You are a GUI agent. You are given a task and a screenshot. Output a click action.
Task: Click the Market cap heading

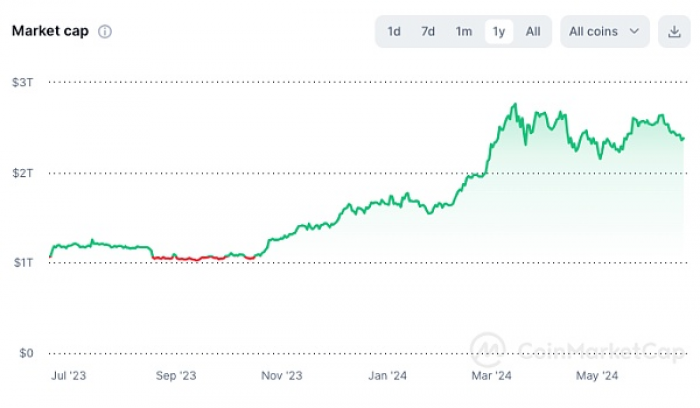tap(50, 31)
